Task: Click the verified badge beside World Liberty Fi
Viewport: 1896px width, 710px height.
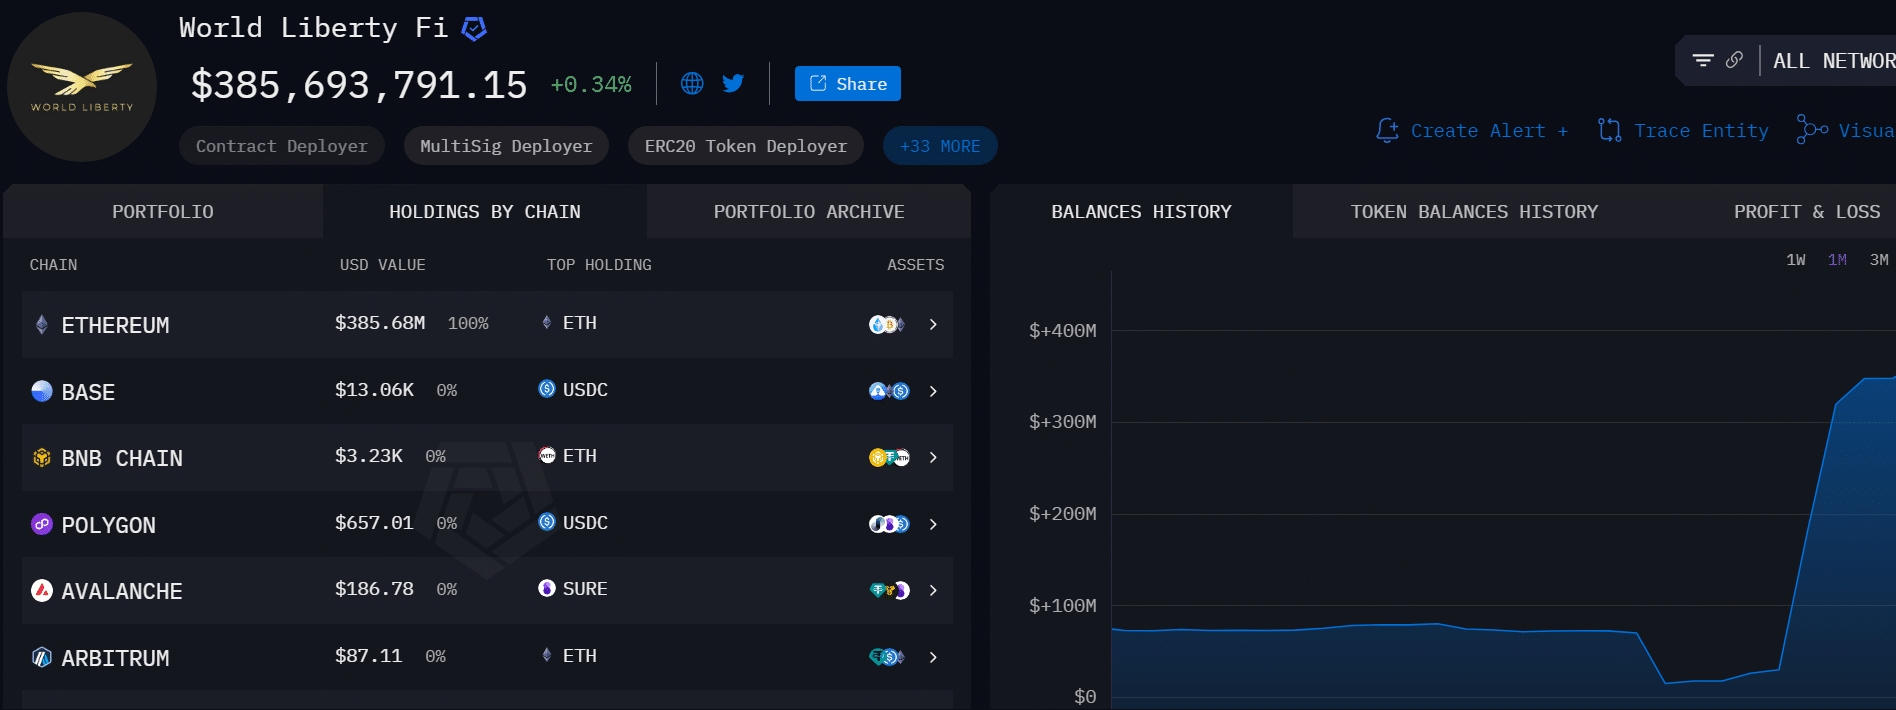Action: [x=474, y=29]
